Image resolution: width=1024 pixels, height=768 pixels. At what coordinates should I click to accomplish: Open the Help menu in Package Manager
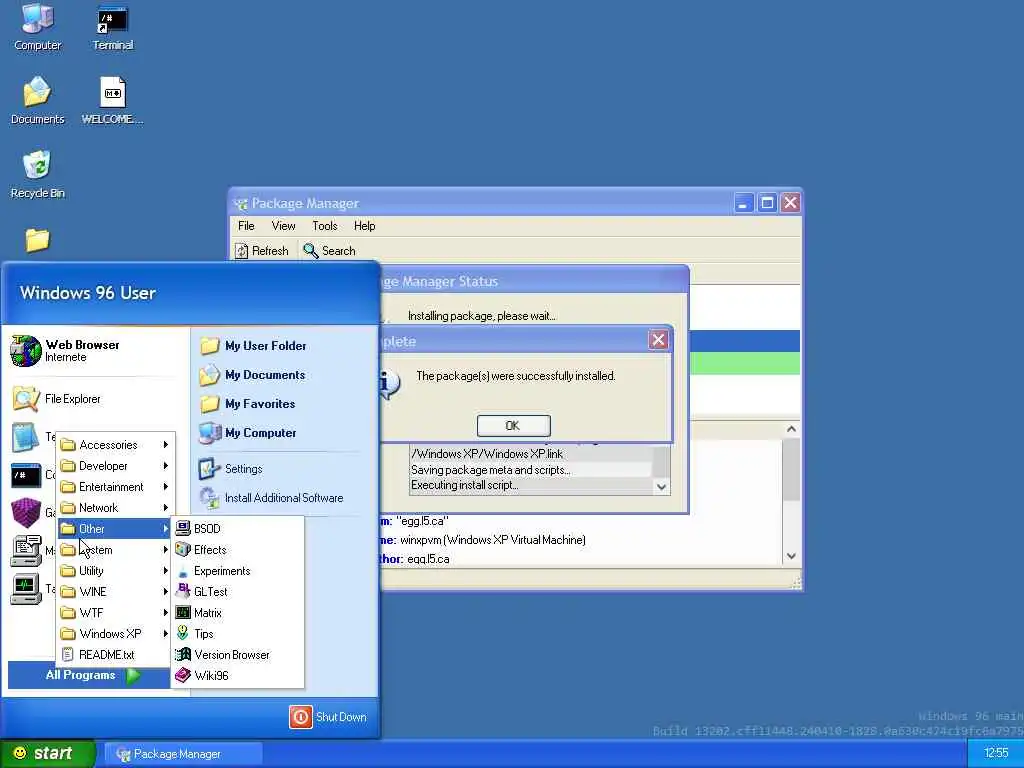click(364, 226)
